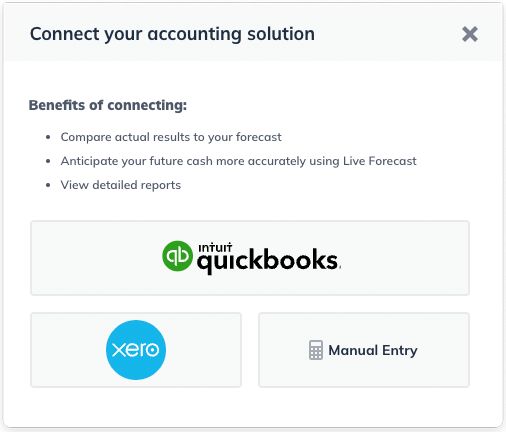Viewport: 506px width, 432px height.
Task: Click the Benefits of connecting heading
Action: click(108, 105)
